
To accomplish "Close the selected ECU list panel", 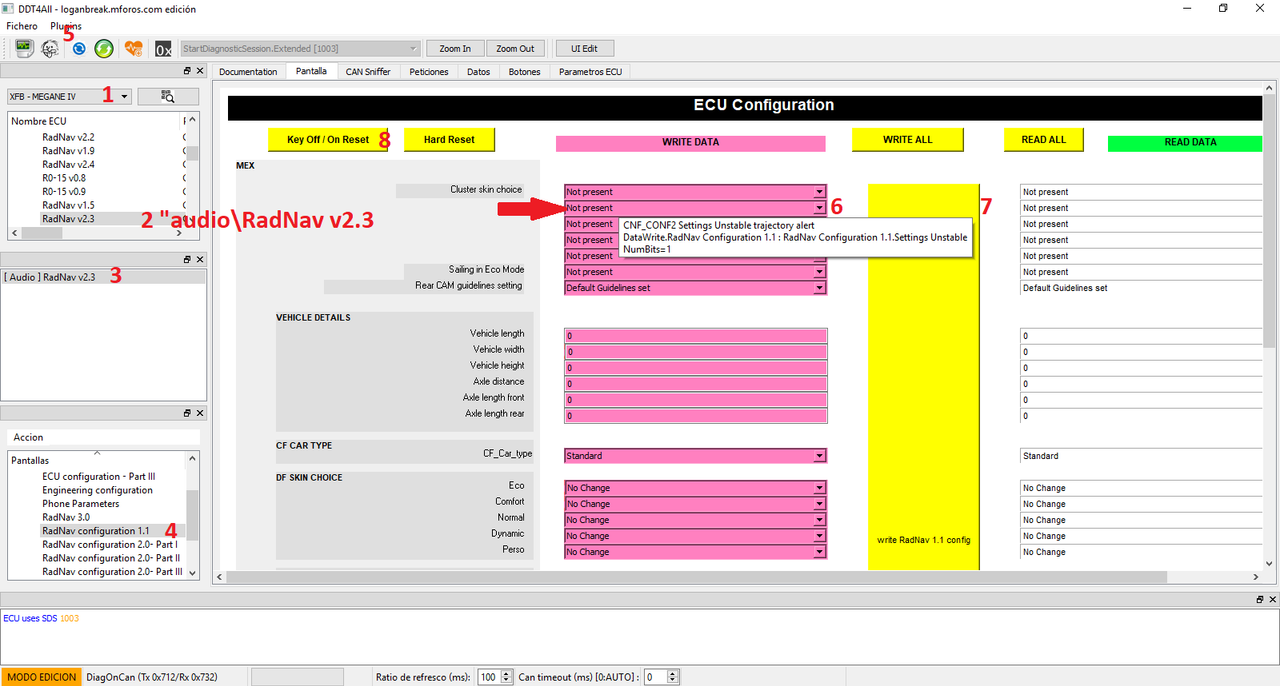I will (x=199, y=259).
